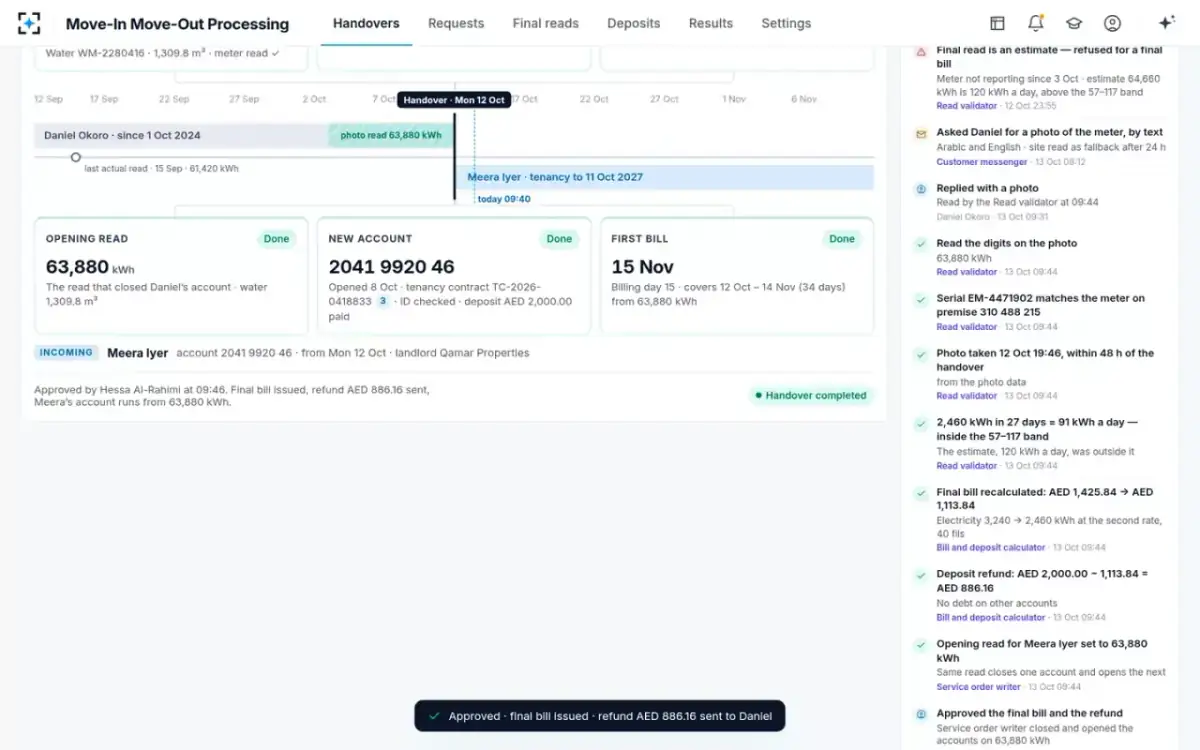
Task: Click the check icon beside "Opening read for Meera Iyer"
Action: click(x=921, y=645)
